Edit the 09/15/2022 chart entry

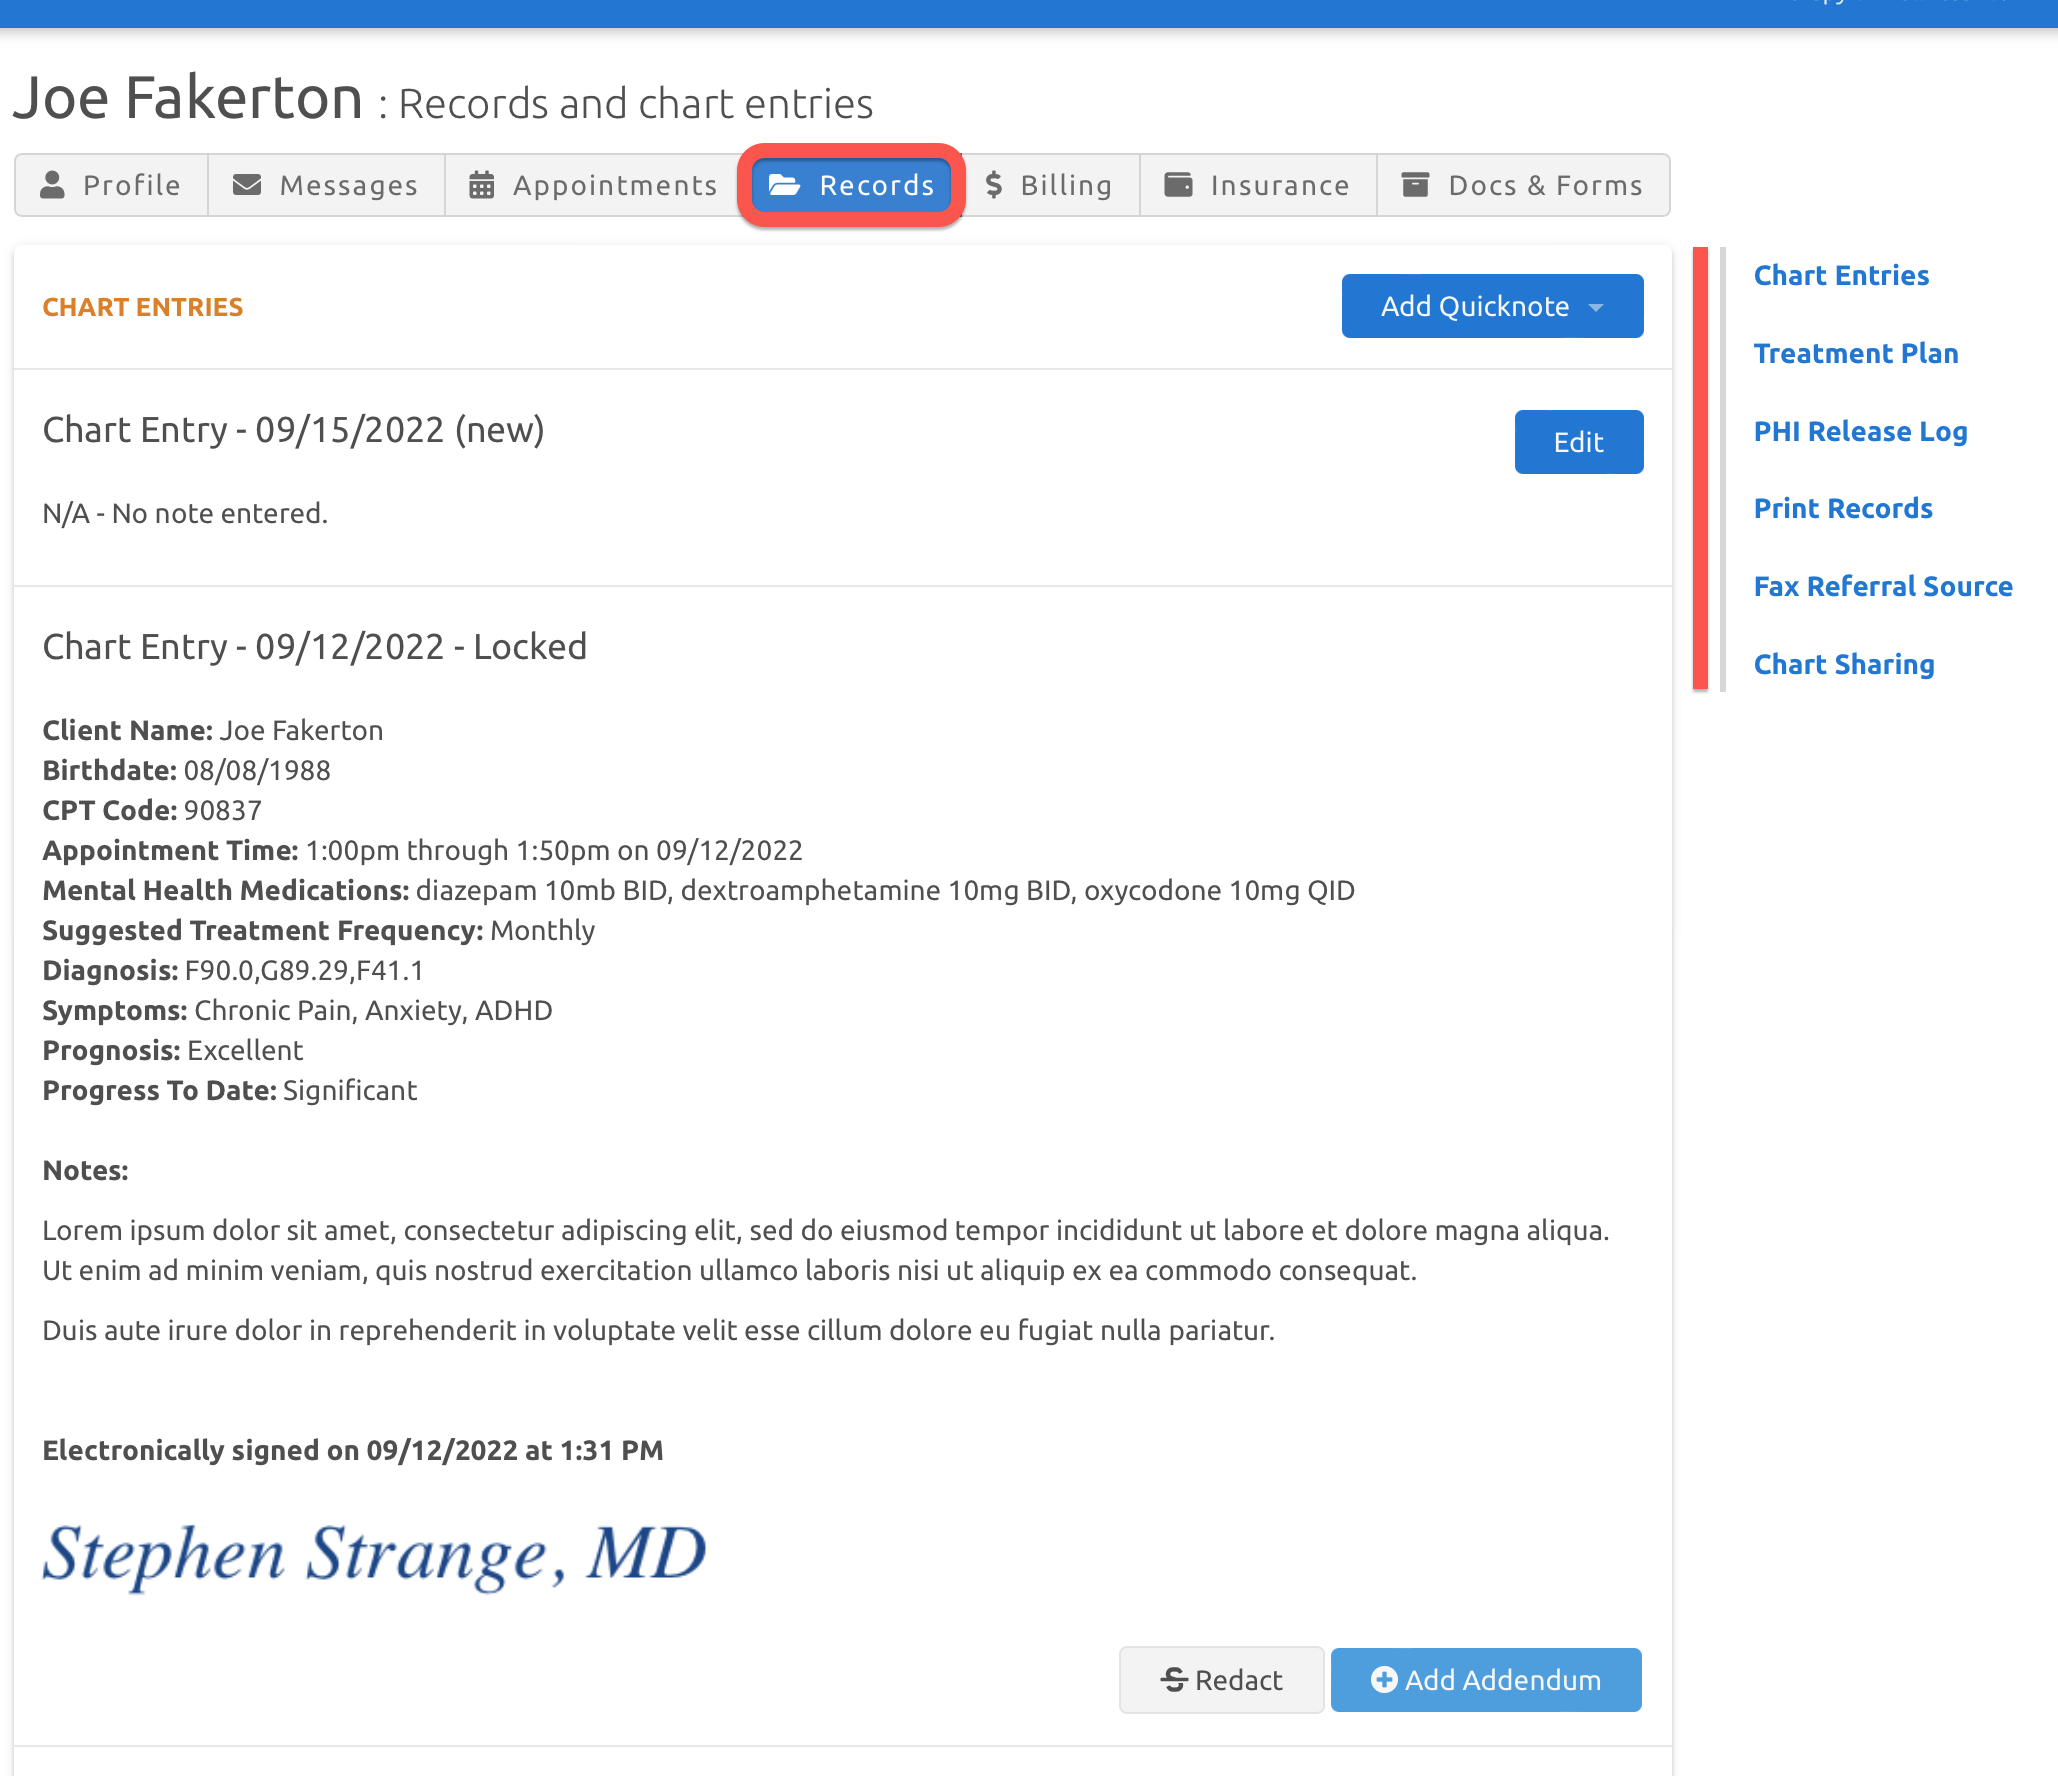click(1578, 442)
